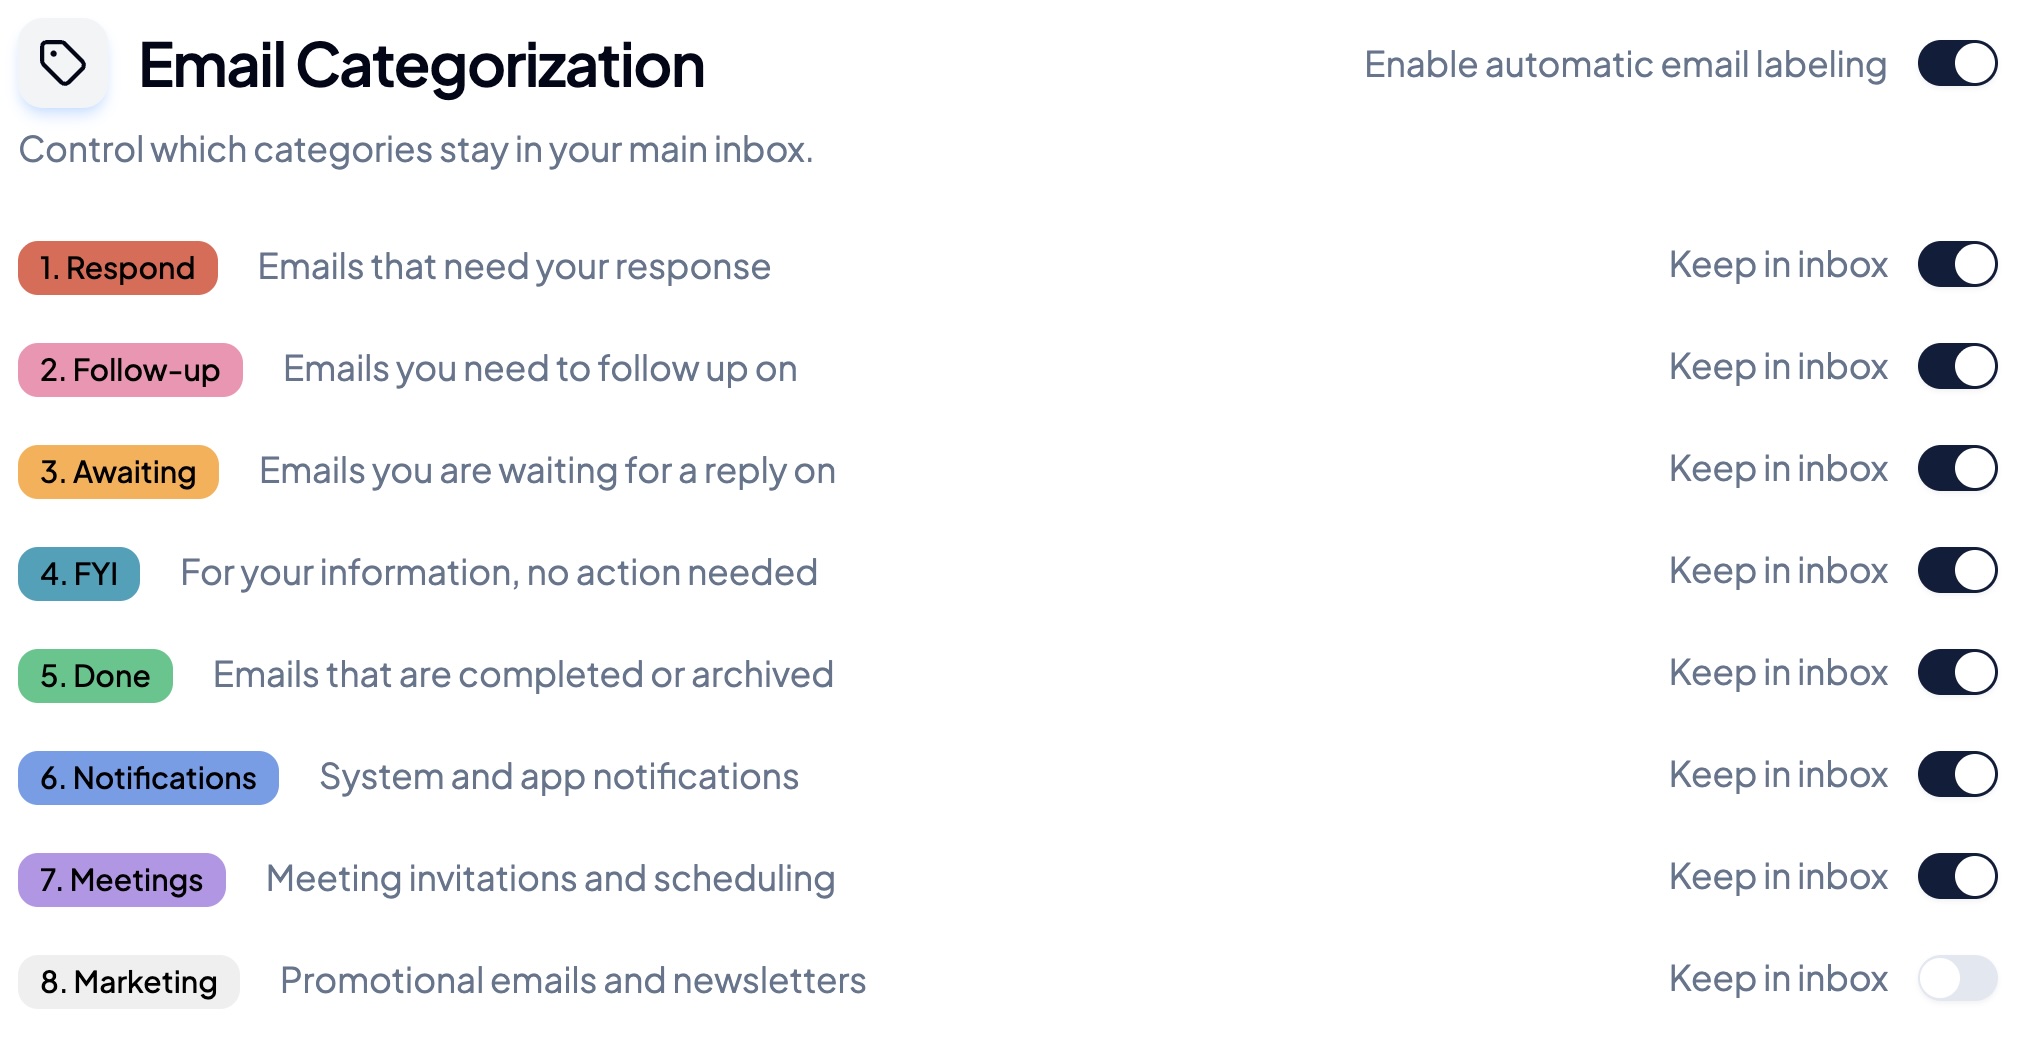Image resolution: width=2036 pixels, height=1038 pixels.
Task: Switch off Keep in inbox for Awaiting
Action: [1956, 469]
